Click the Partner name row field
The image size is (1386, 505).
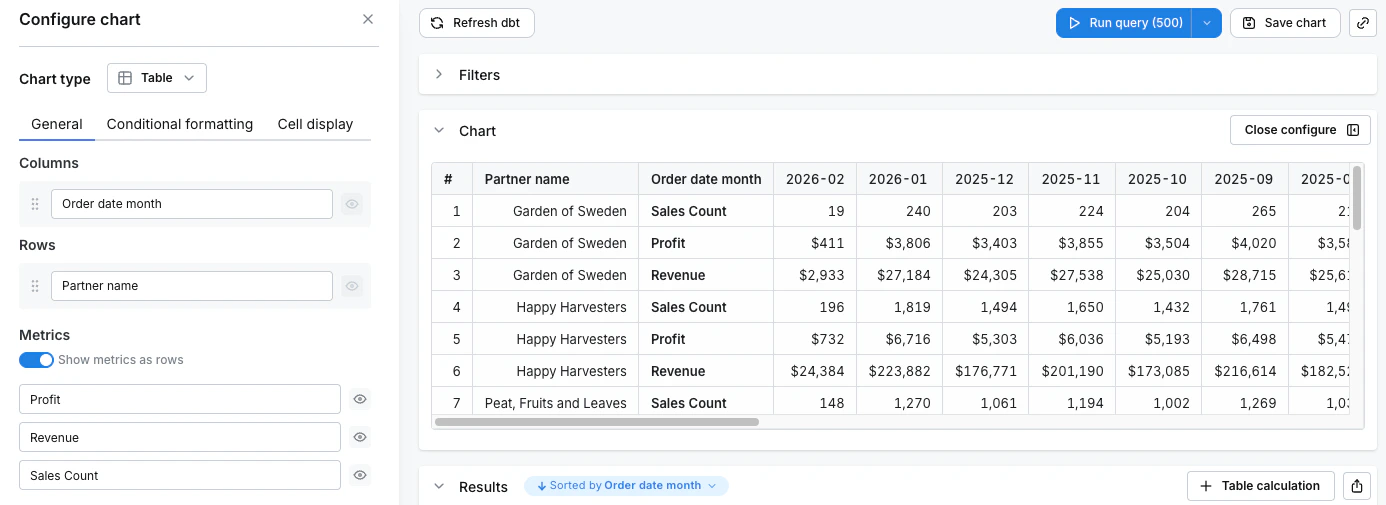click(x=192, y=286)
